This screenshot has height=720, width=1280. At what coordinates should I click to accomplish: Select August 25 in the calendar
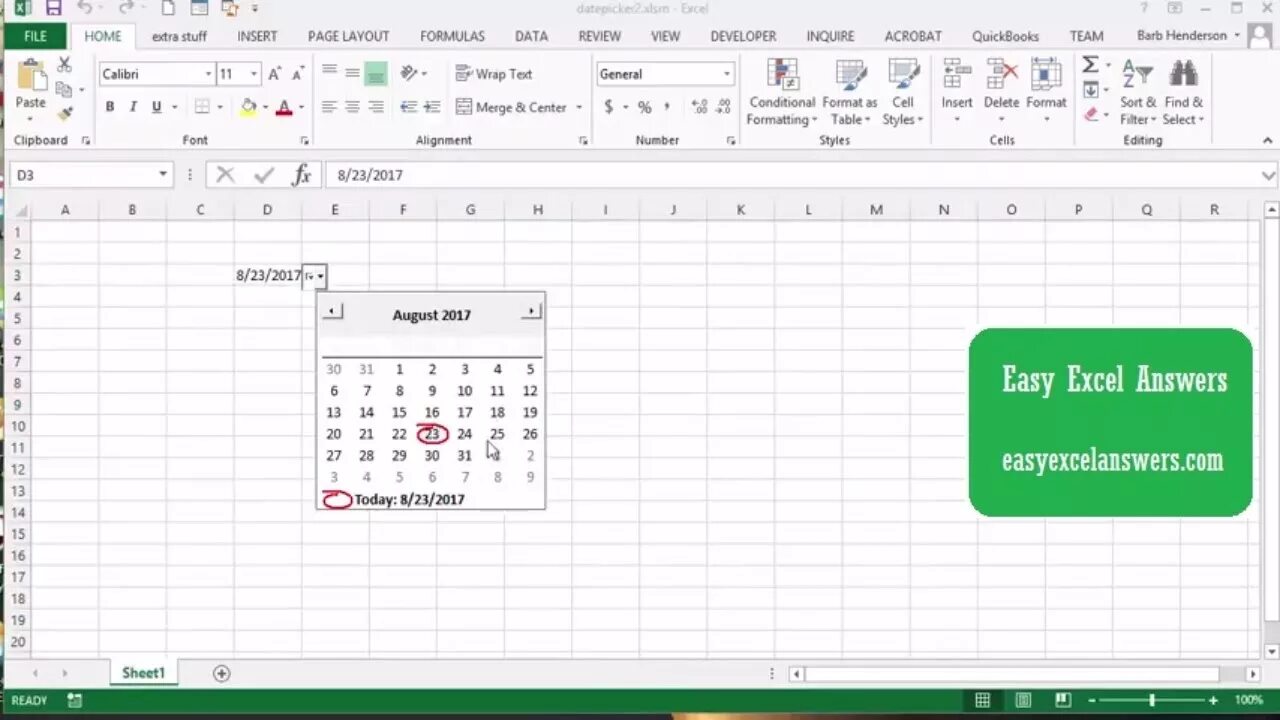pyautogui.click(x=497, y=434)
